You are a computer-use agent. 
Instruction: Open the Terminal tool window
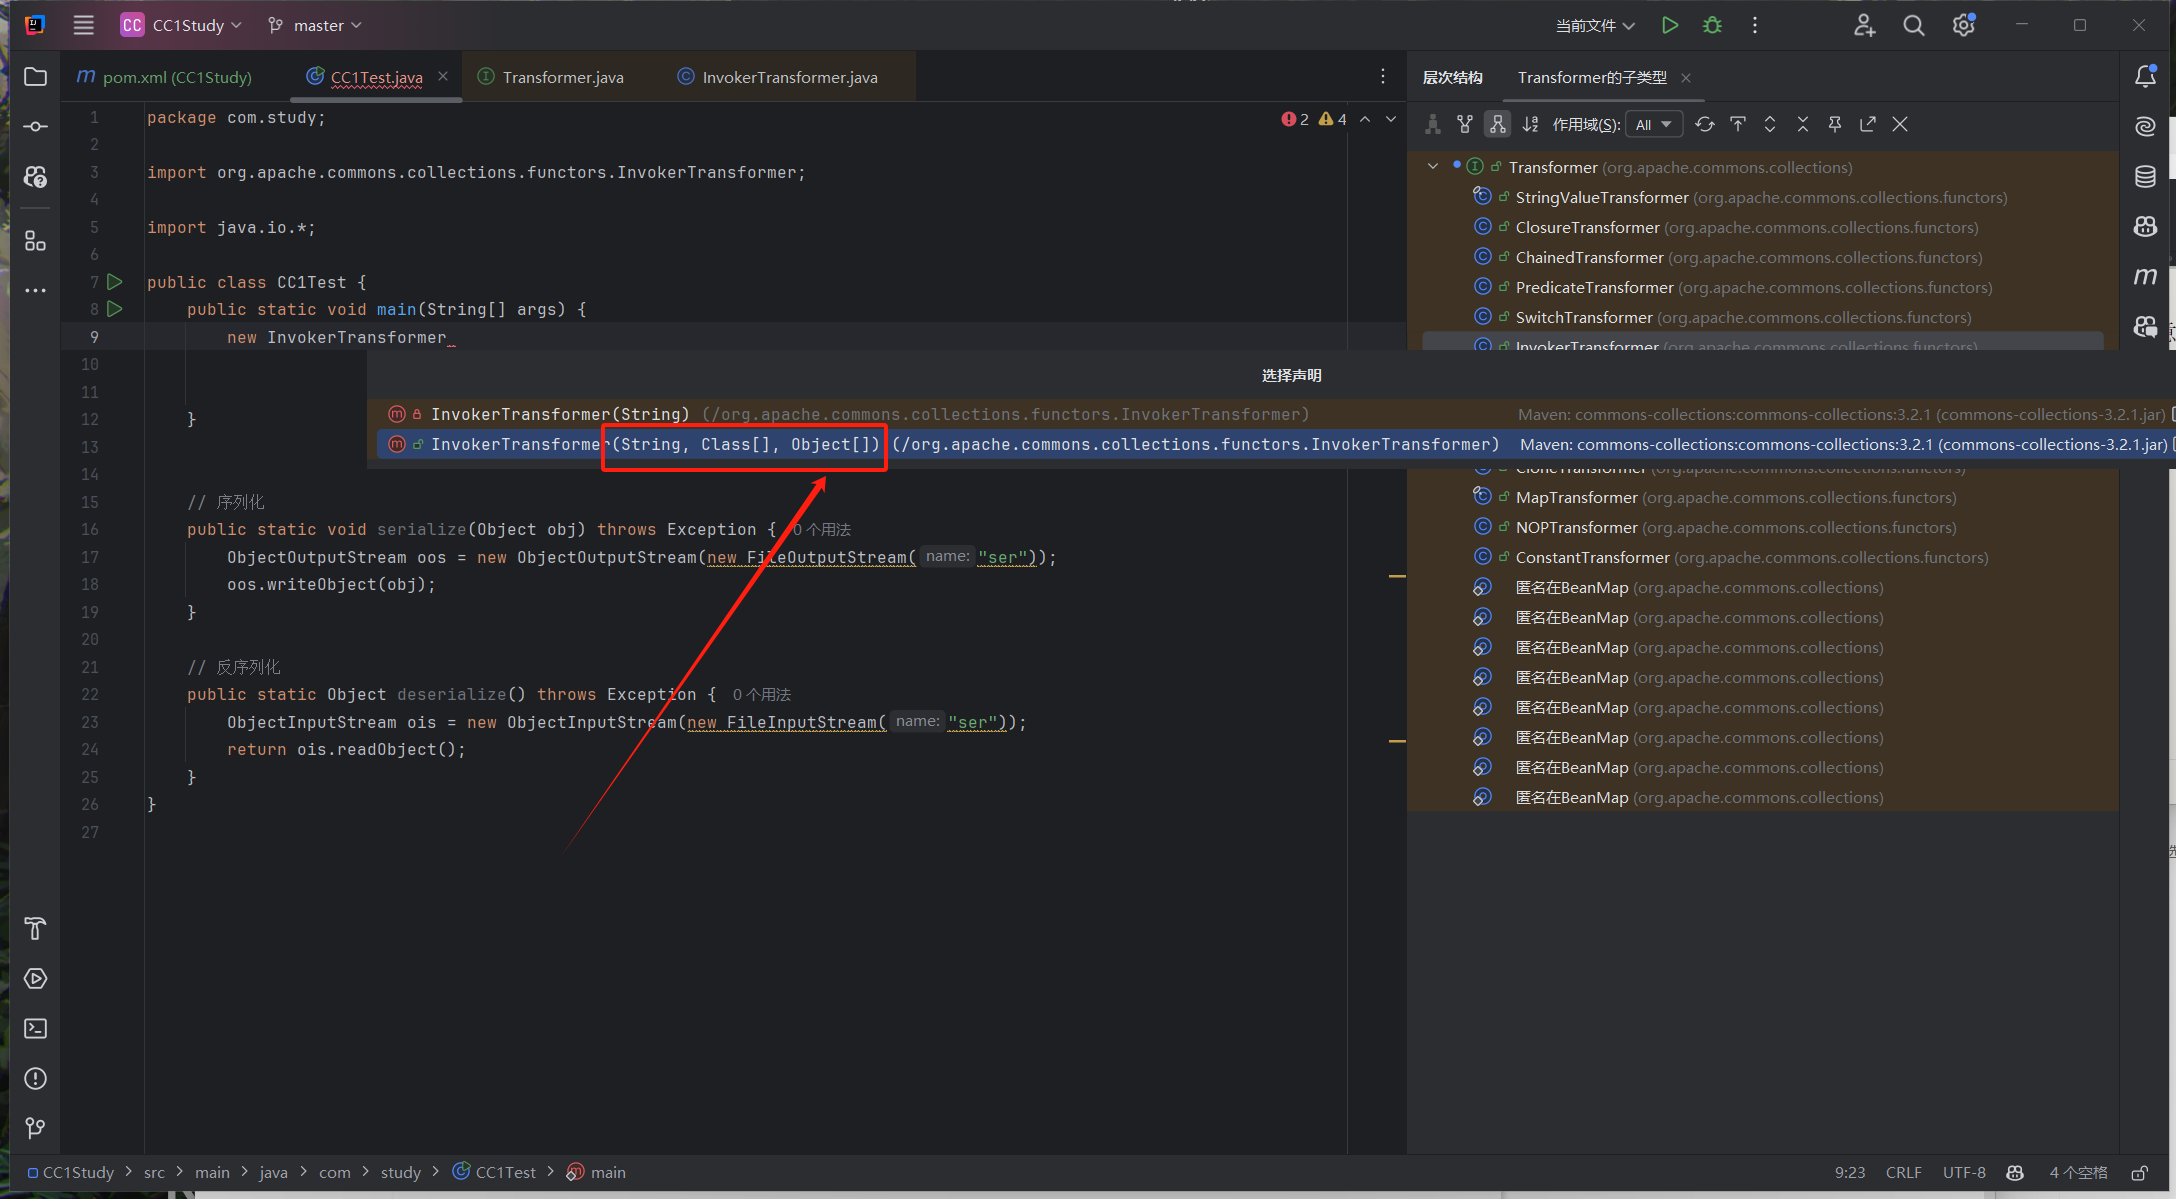35,1029
